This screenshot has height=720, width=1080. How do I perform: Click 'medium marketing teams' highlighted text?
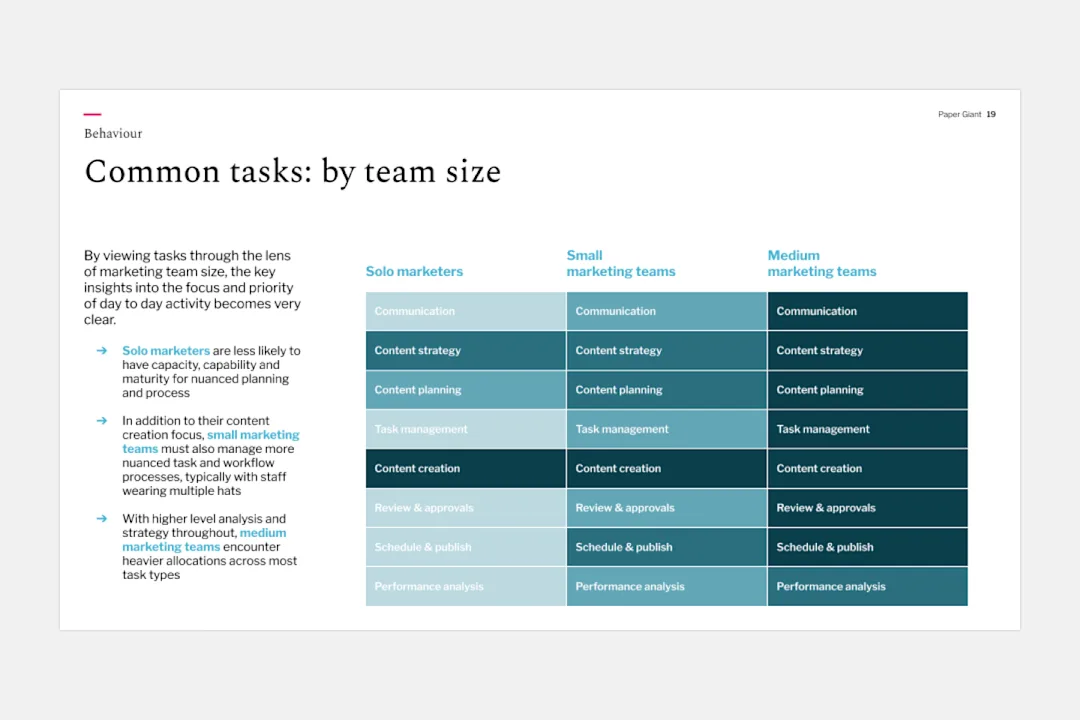tap(204, 539)
